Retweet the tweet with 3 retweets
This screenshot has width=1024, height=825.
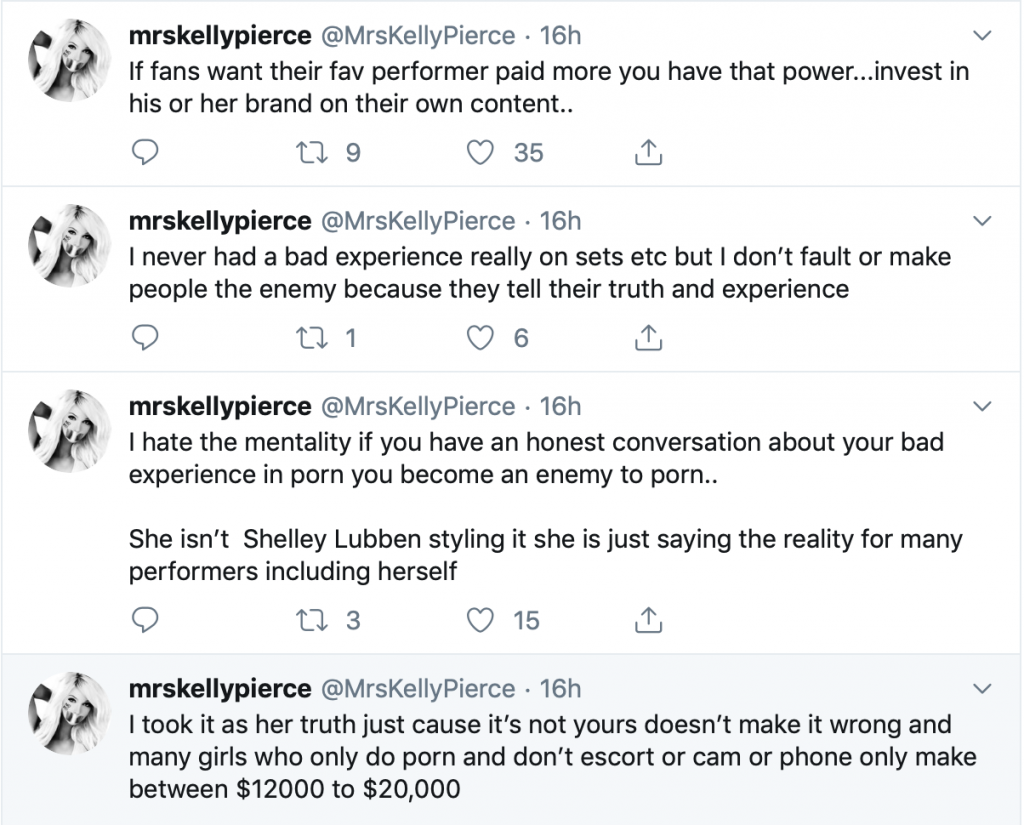311,620
